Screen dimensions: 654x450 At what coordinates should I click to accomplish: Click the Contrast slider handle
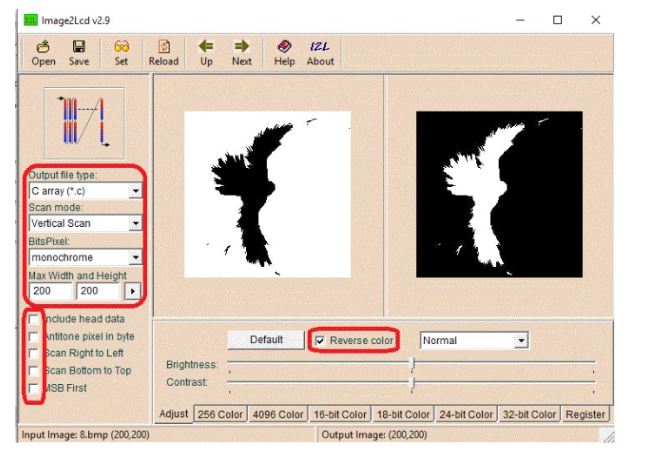(x=412, y=382)
